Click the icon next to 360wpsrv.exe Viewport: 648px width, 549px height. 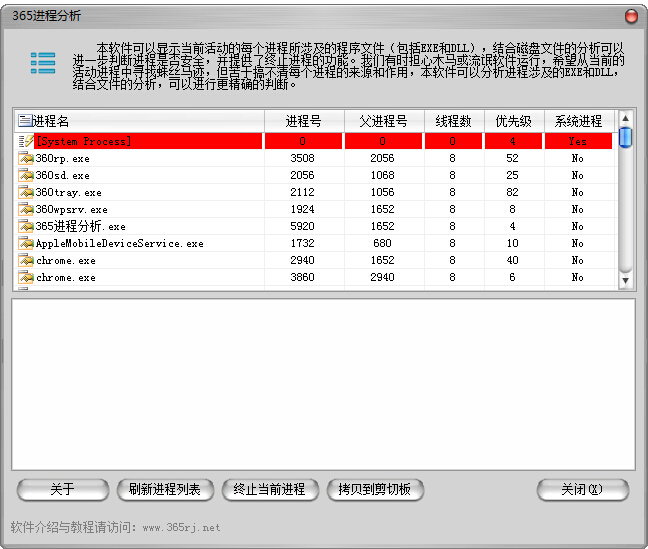pyautogui.click(x=26, y=209)
